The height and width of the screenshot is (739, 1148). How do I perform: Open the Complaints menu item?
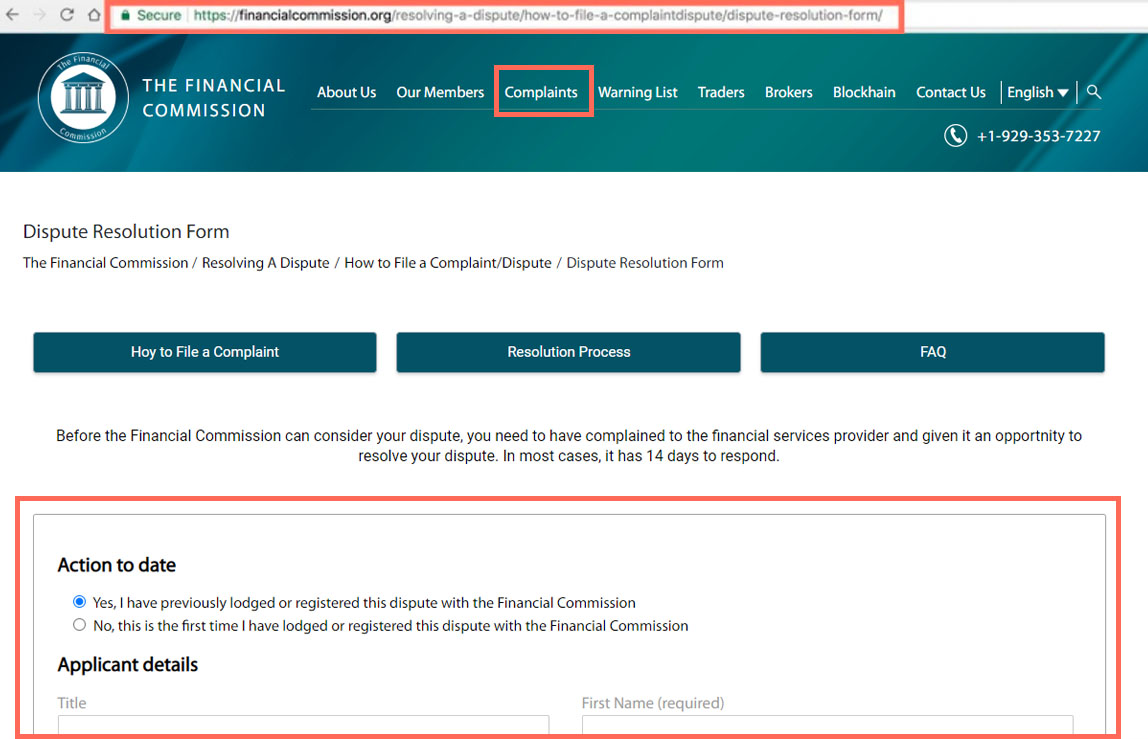coord(541,92)
